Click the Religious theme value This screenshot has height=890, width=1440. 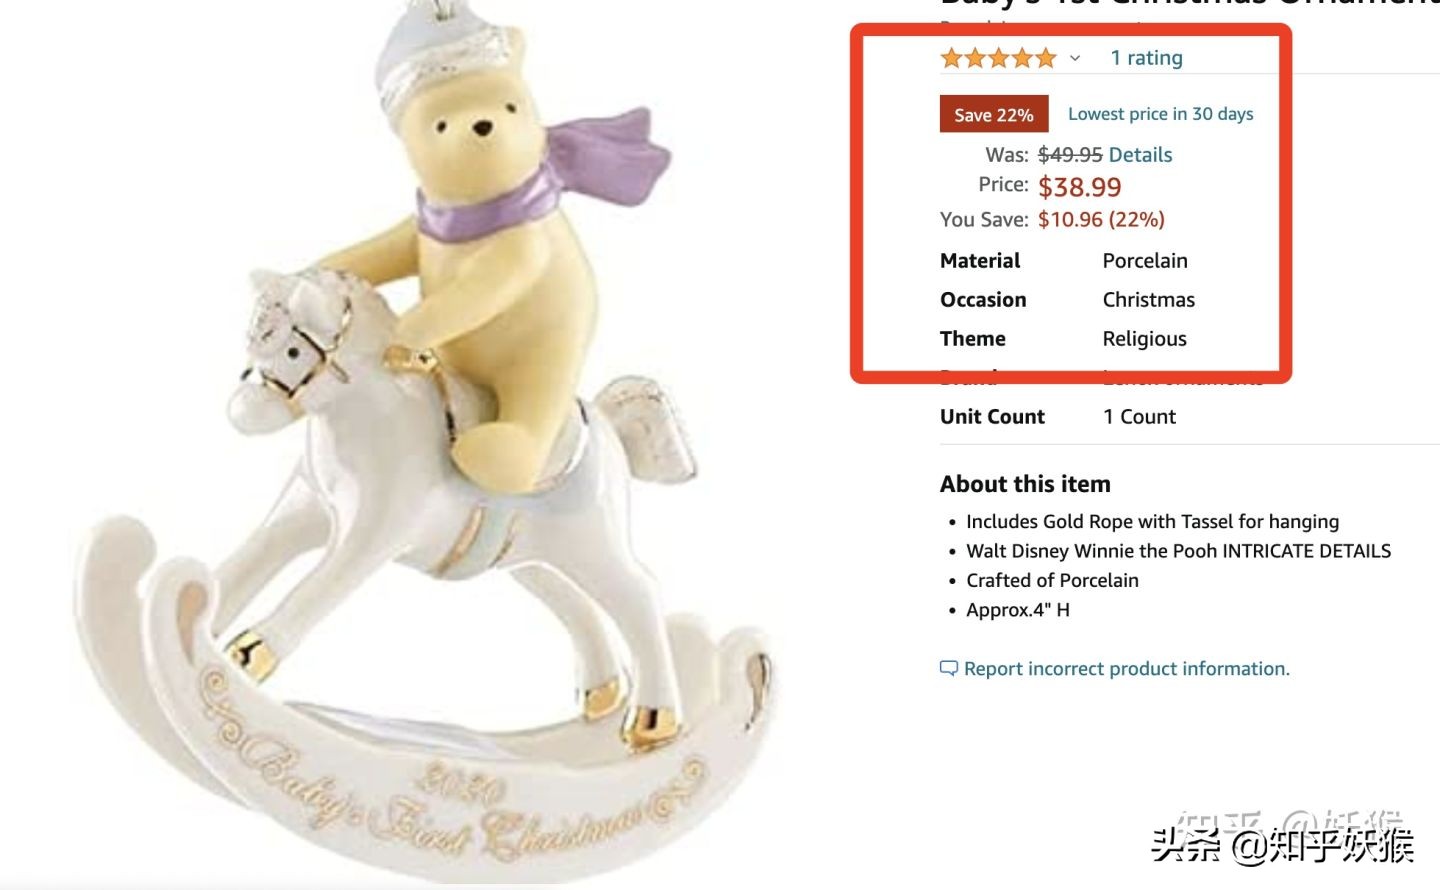[1144, 339]
